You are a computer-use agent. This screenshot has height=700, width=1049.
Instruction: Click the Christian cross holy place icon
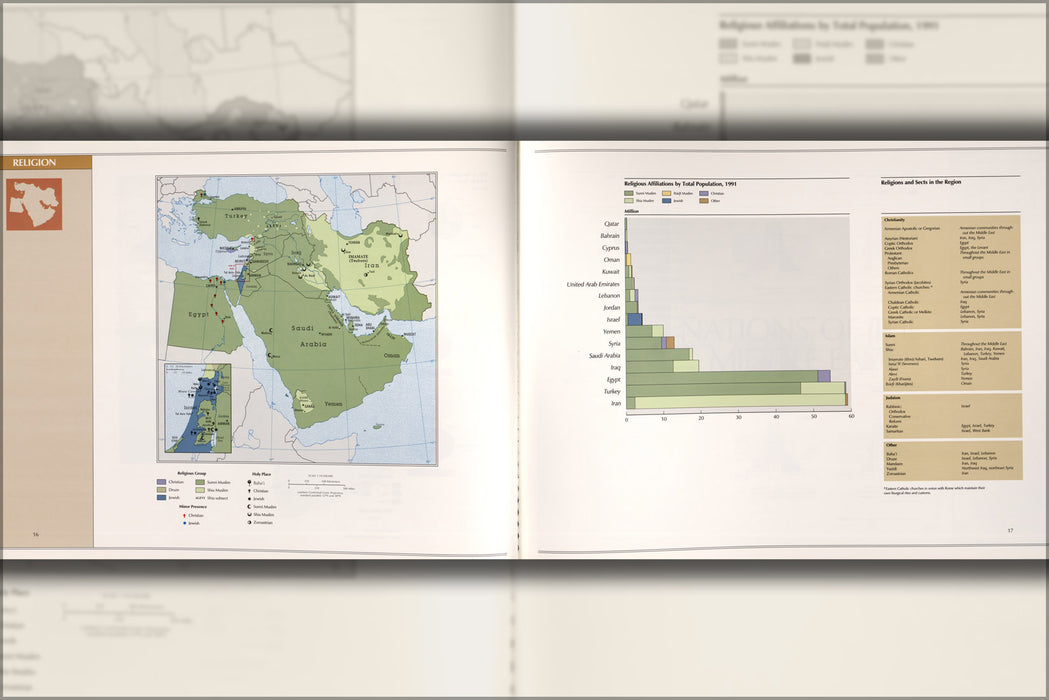coord(248,491)
